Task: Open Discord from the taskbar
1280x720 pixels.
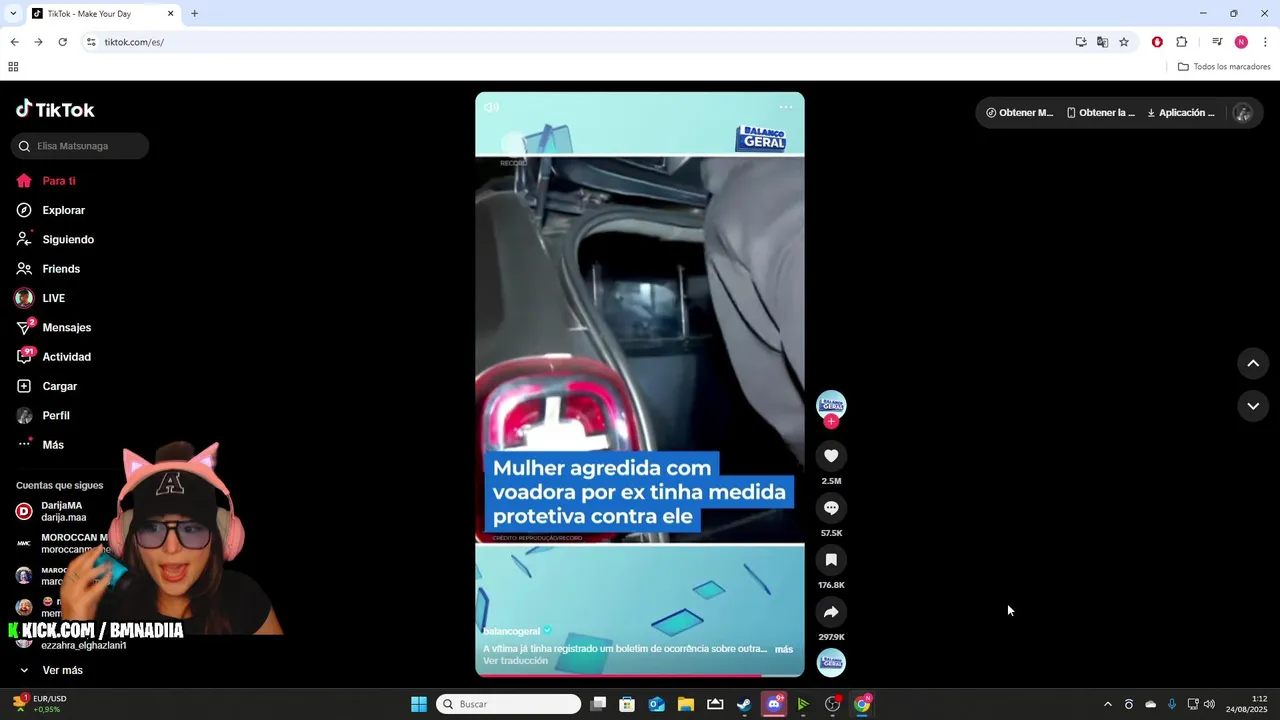Action: pos(773,704)
